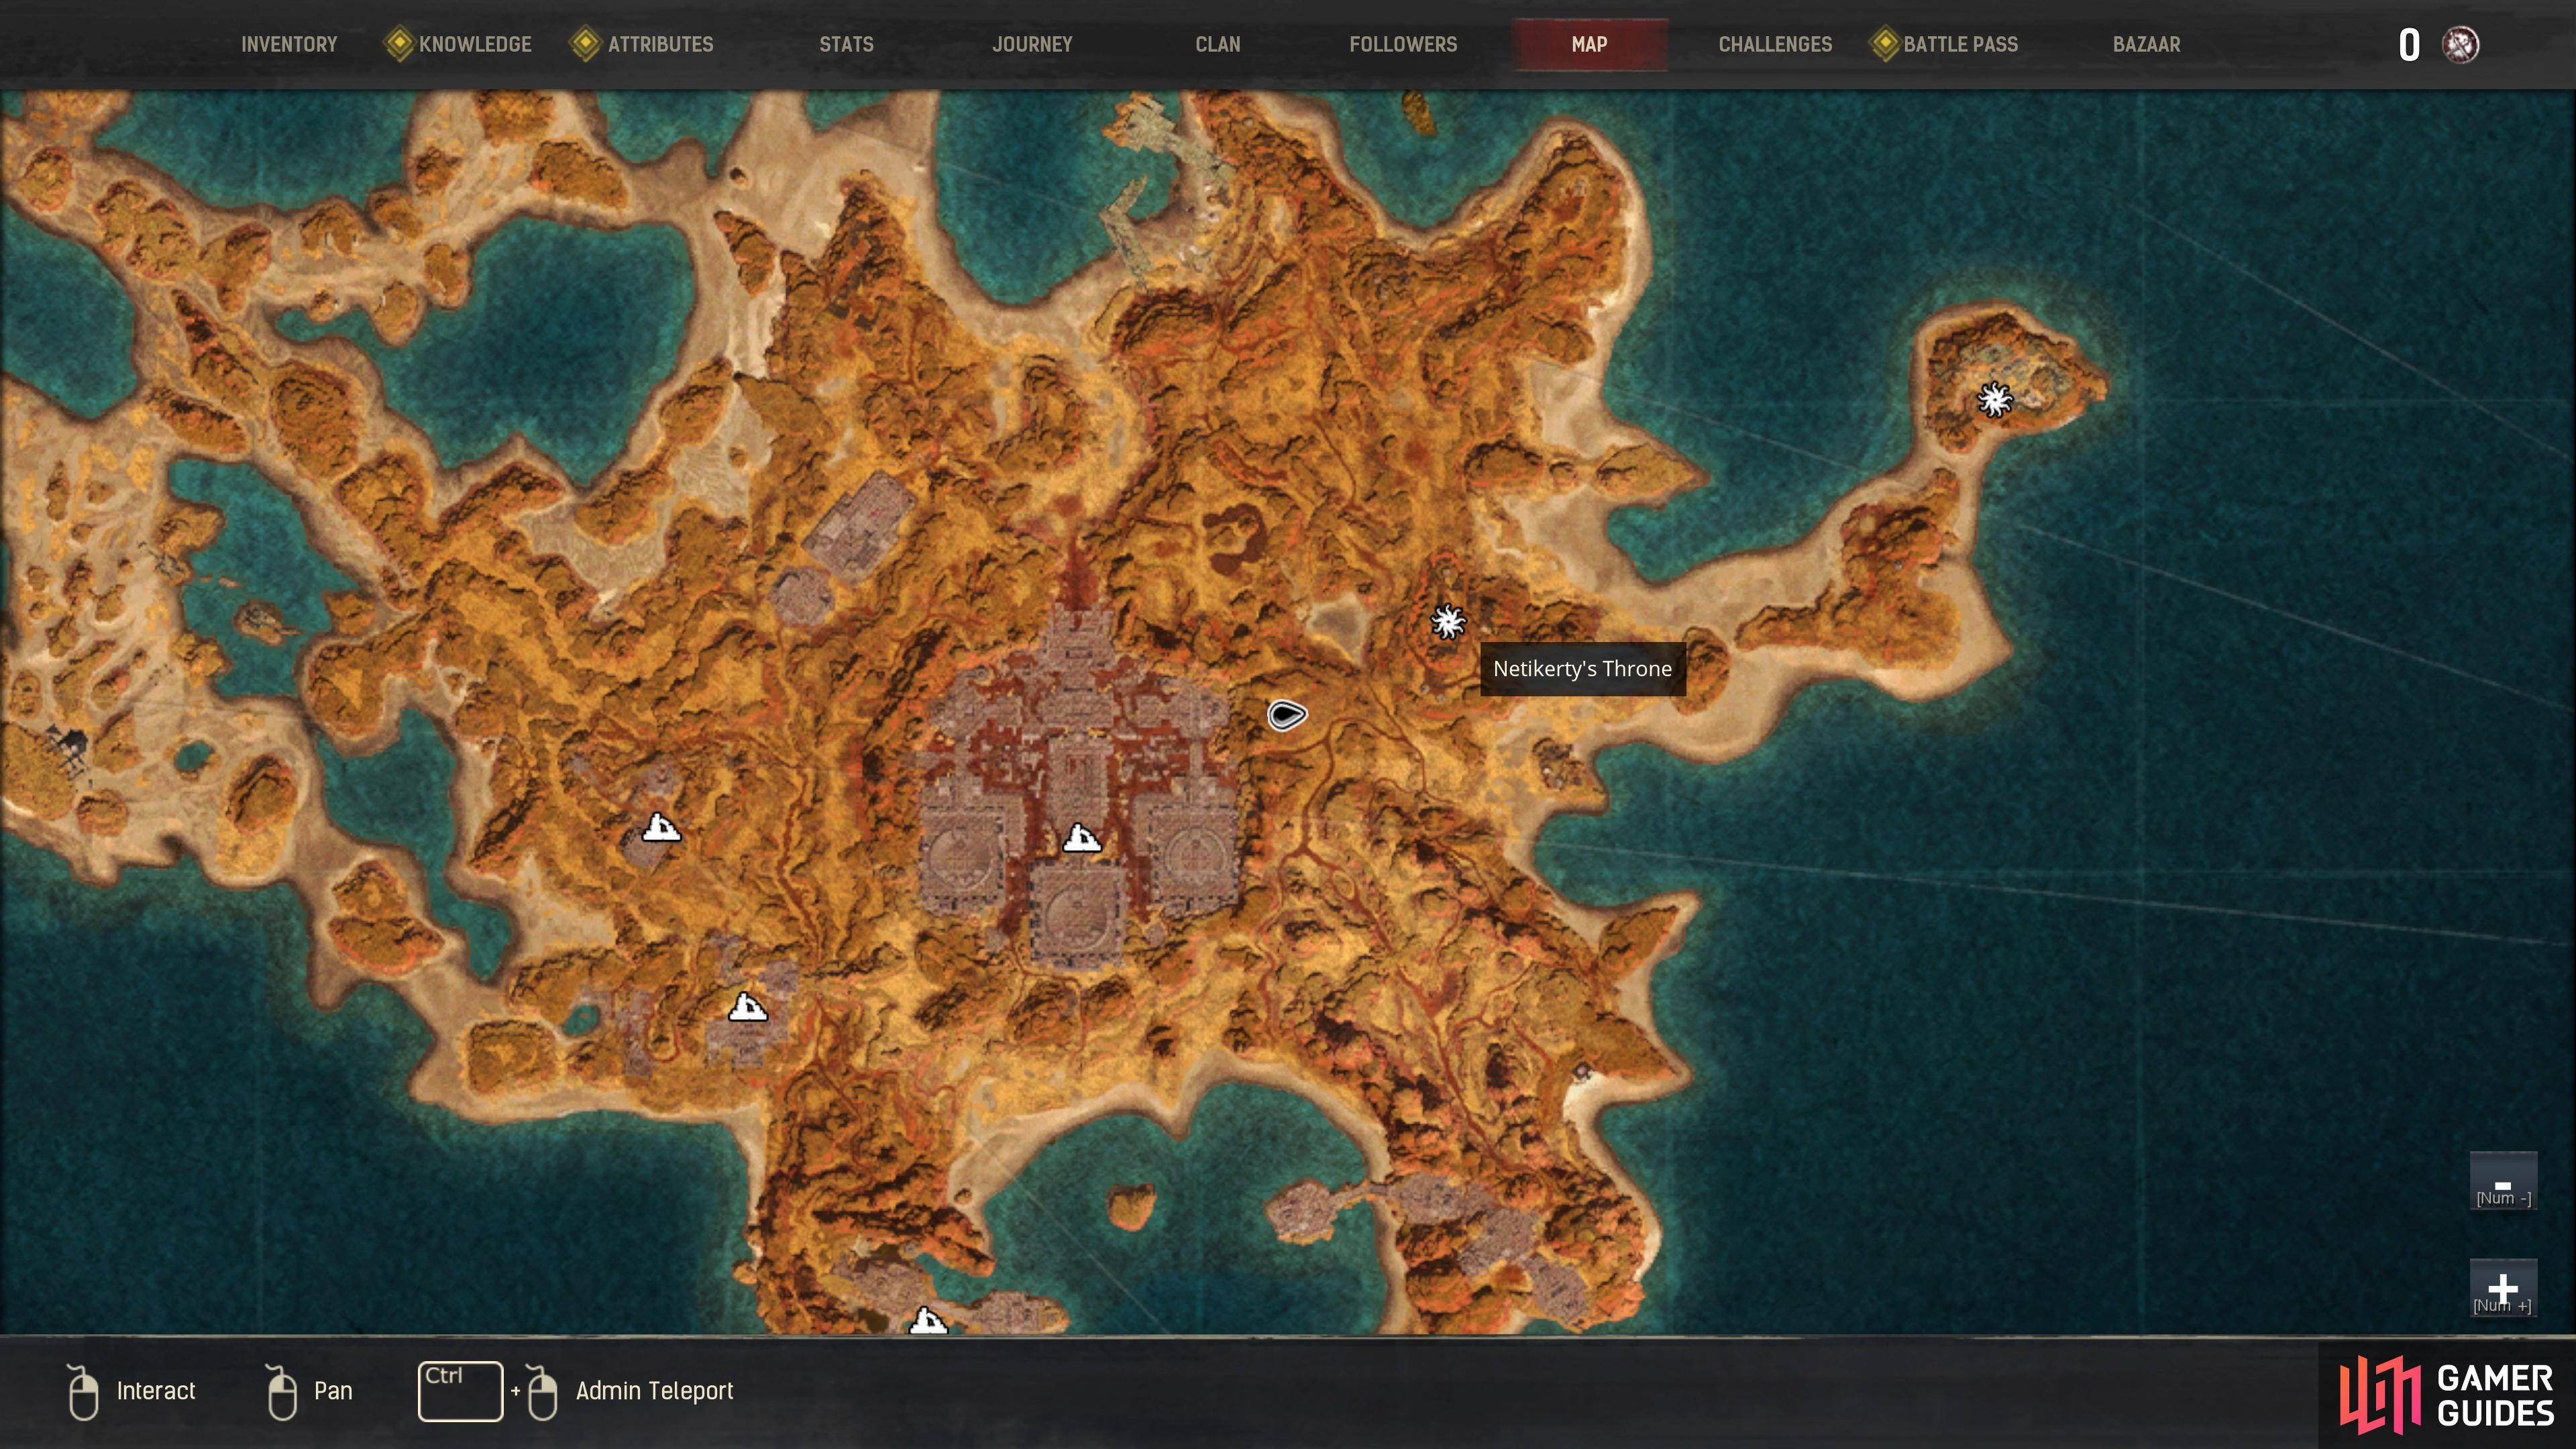The width and height of the screenshot is (2576, 1449).
Task: Zoom in the map with plus button
Action: (2503, 1288)
